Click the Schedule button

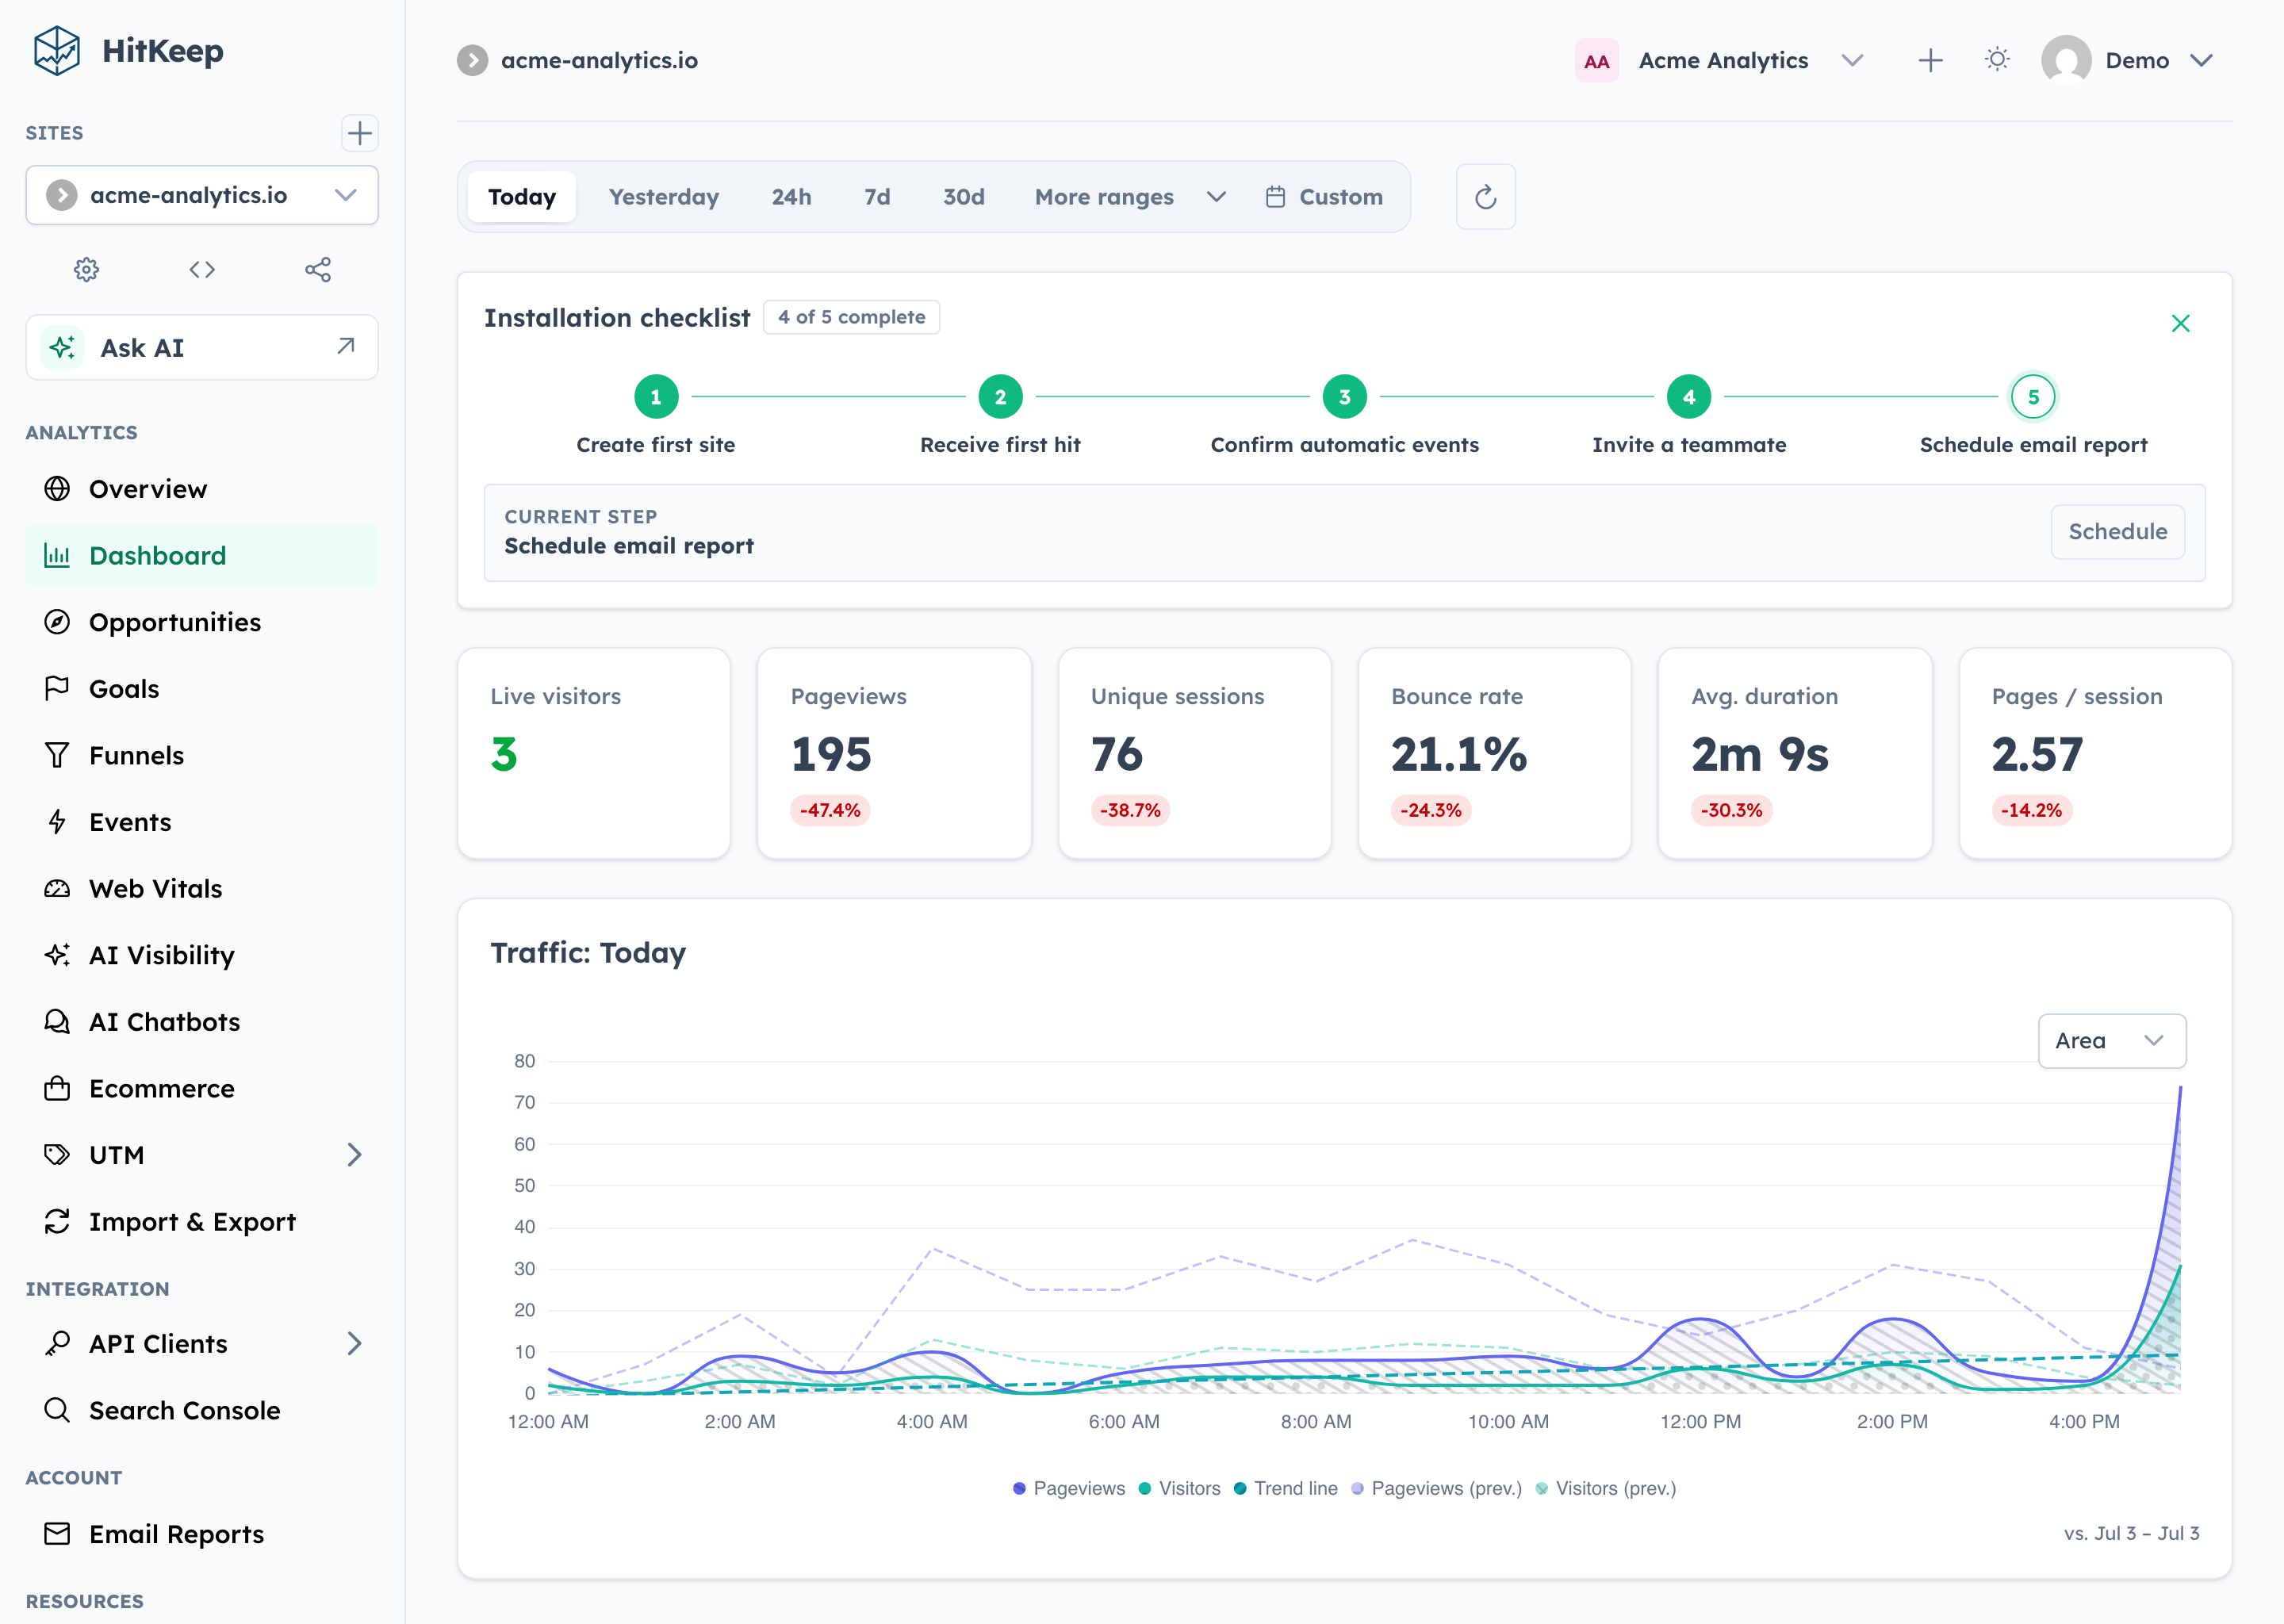click(2118, 532)
